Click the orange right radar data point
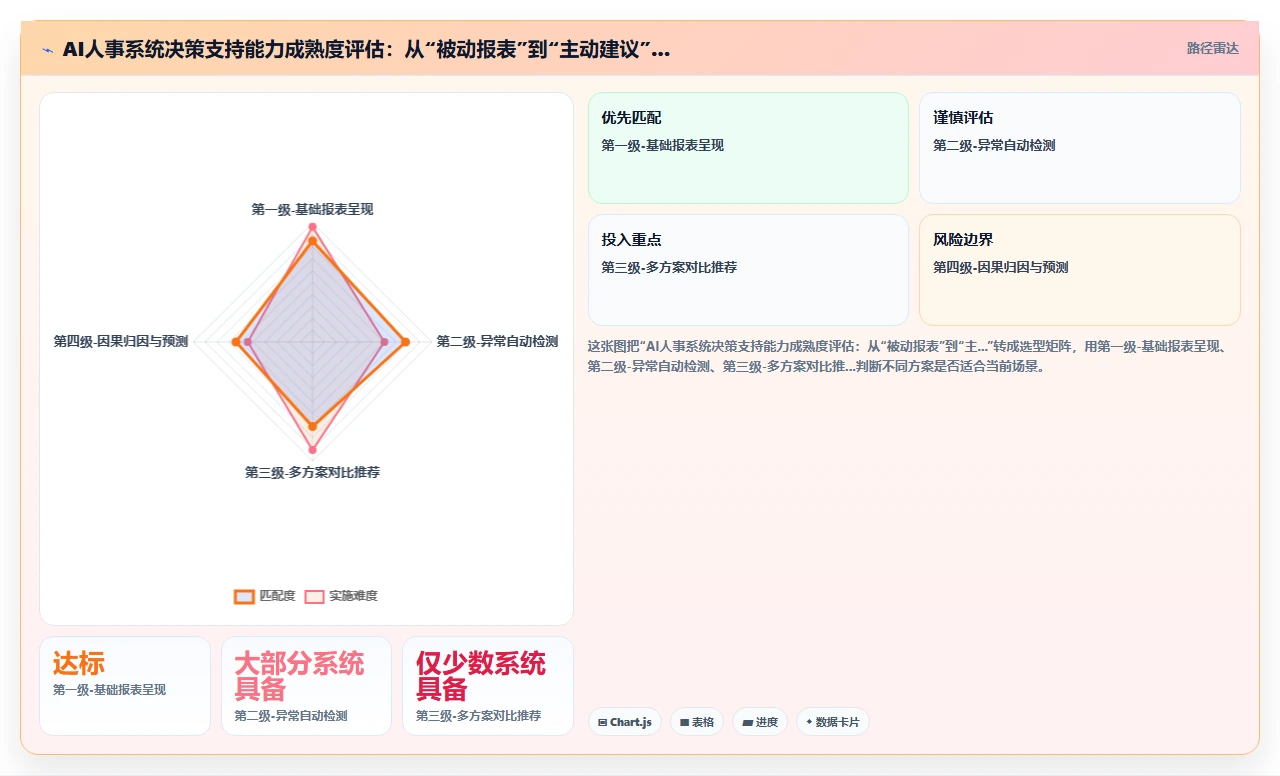This screenshot has width=1280, height=776. tap(405, 342)
